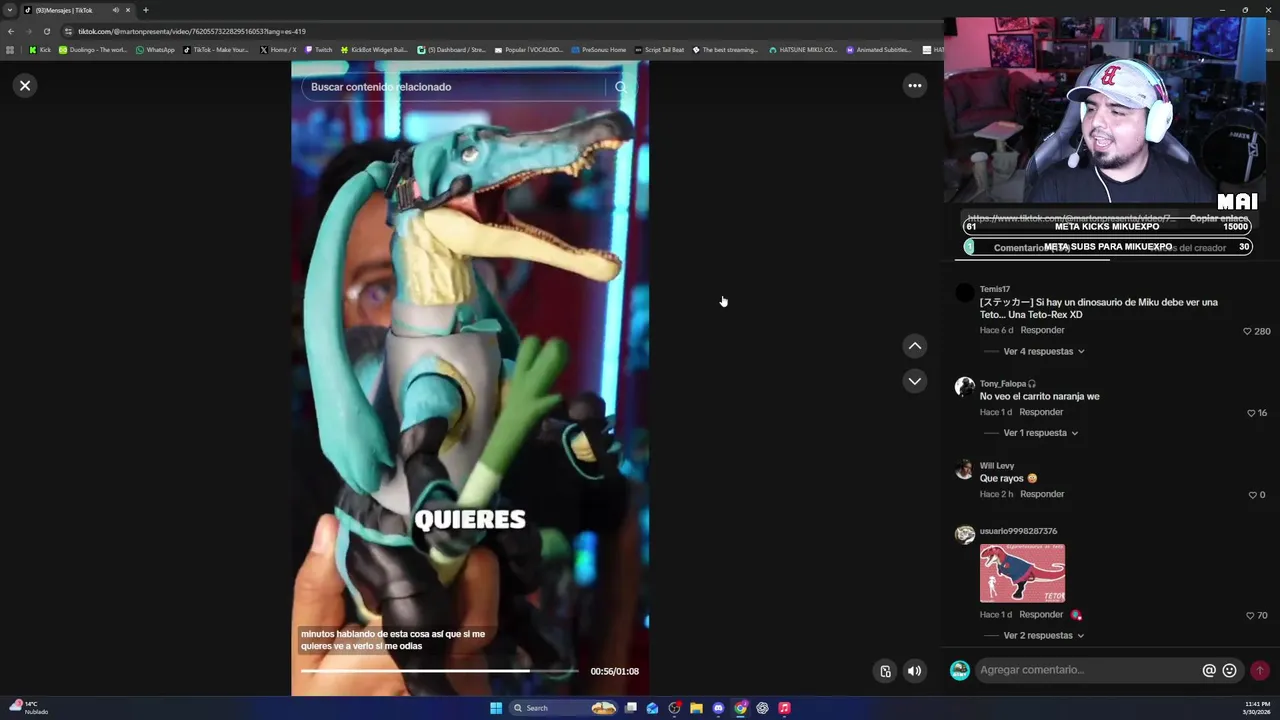Open the Twitch bookmark
The image size is (1280, 720).
pos(319,50)
